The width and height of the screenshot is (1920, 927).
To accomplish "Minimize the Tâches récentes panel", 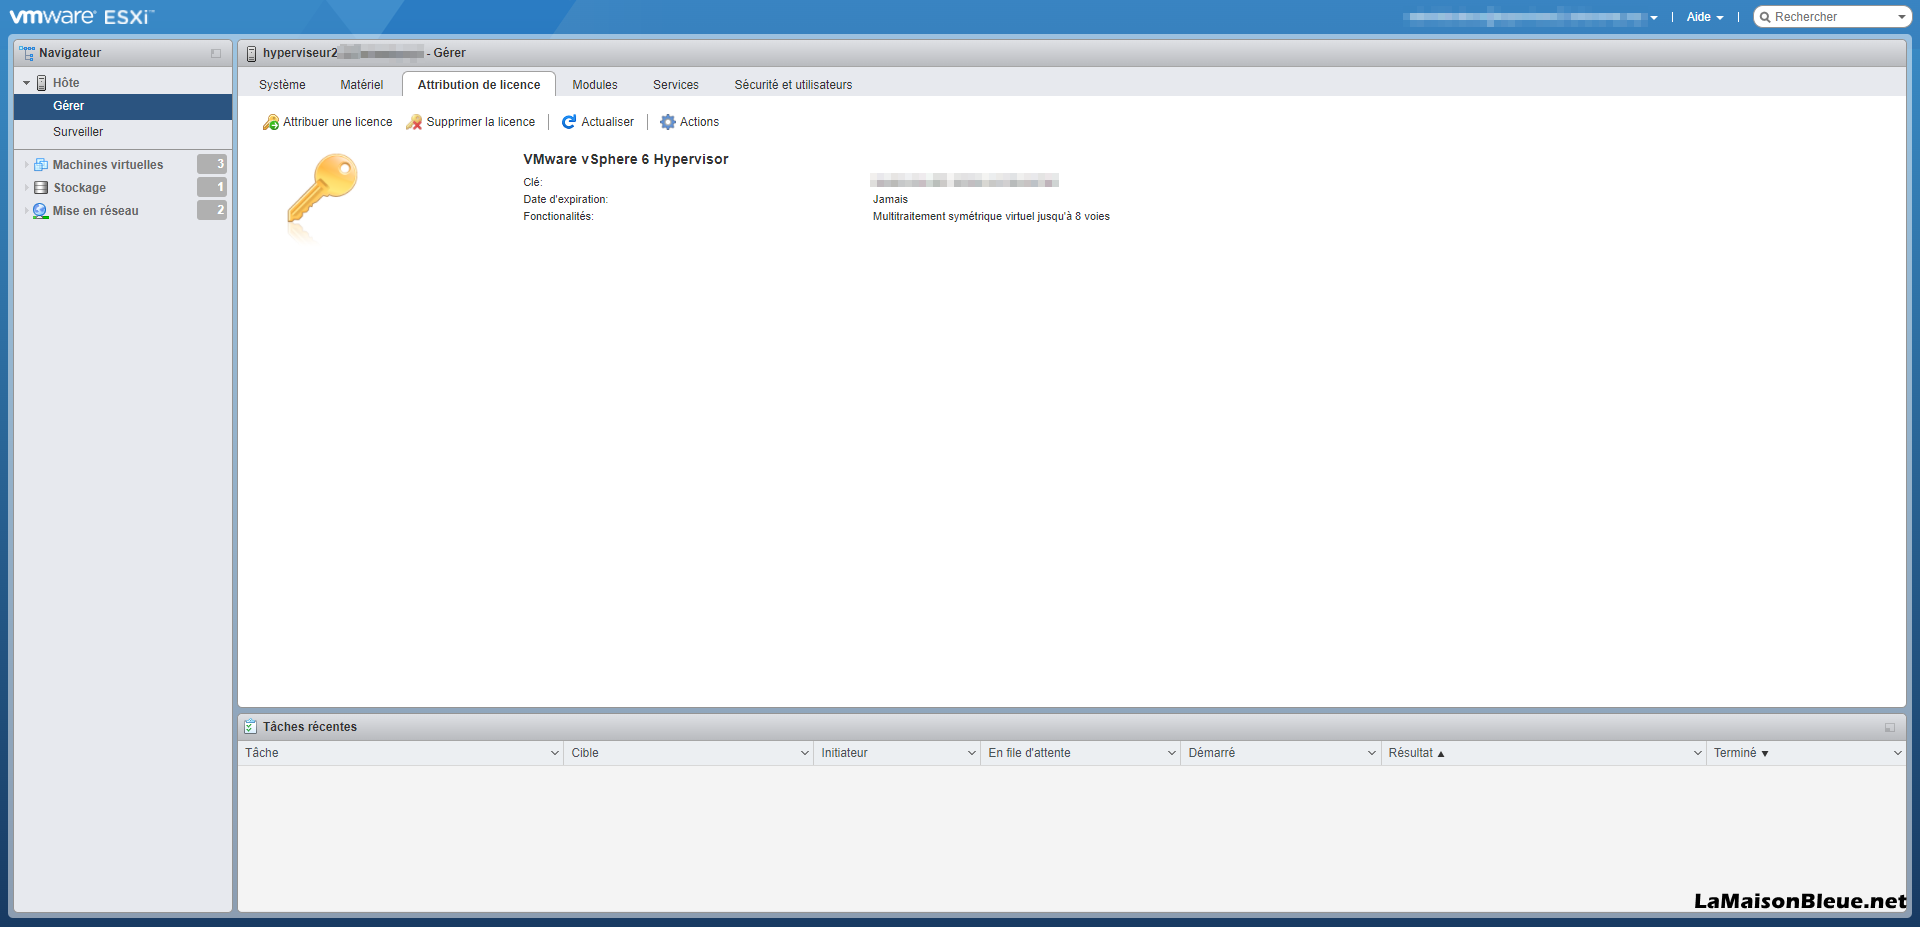I will (1890, 727).
